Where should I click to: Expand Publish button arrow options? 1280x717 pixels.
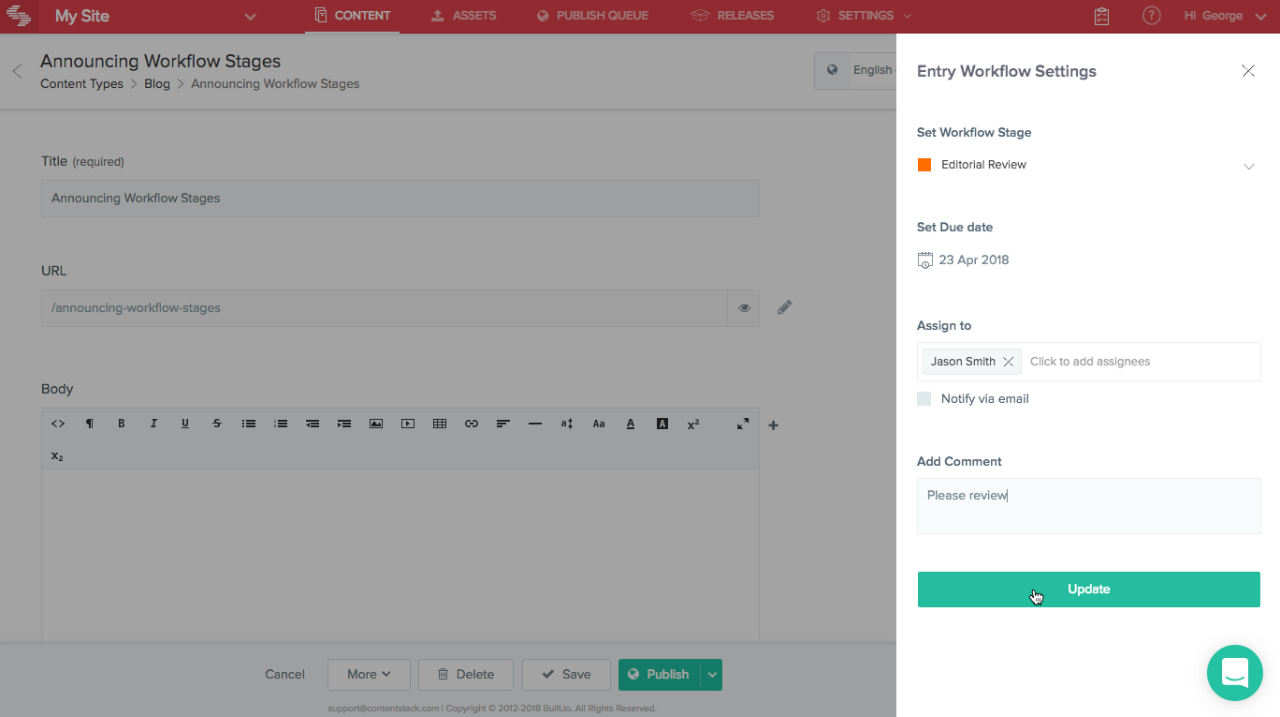coord(712,674)
